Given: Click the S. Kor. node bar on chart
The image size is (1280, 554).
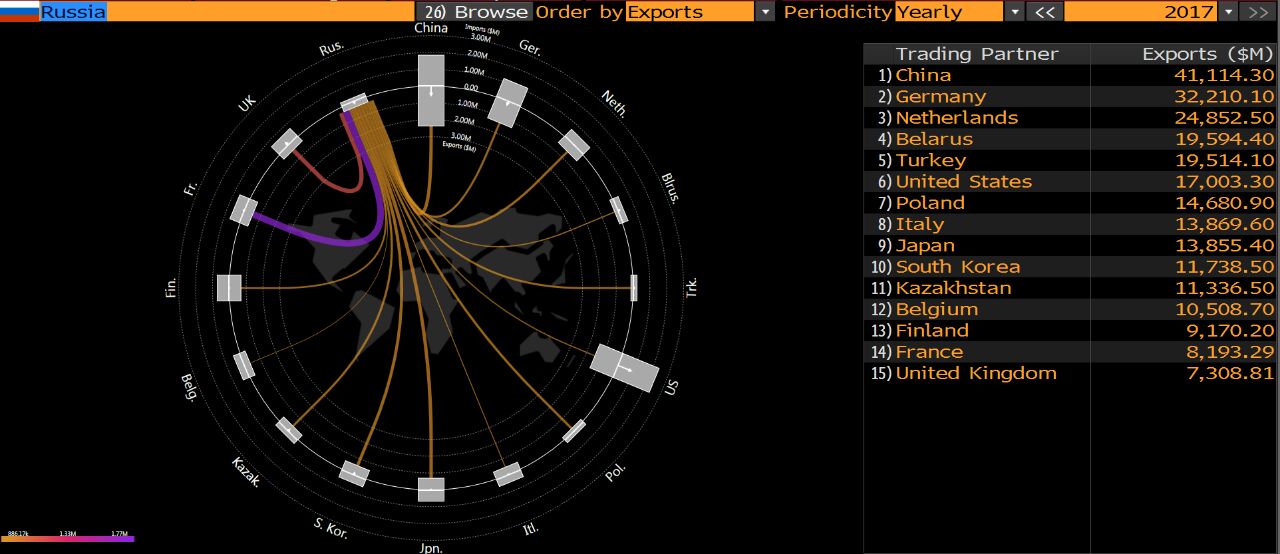Looking at the screenshot, I should pos(354,473).
